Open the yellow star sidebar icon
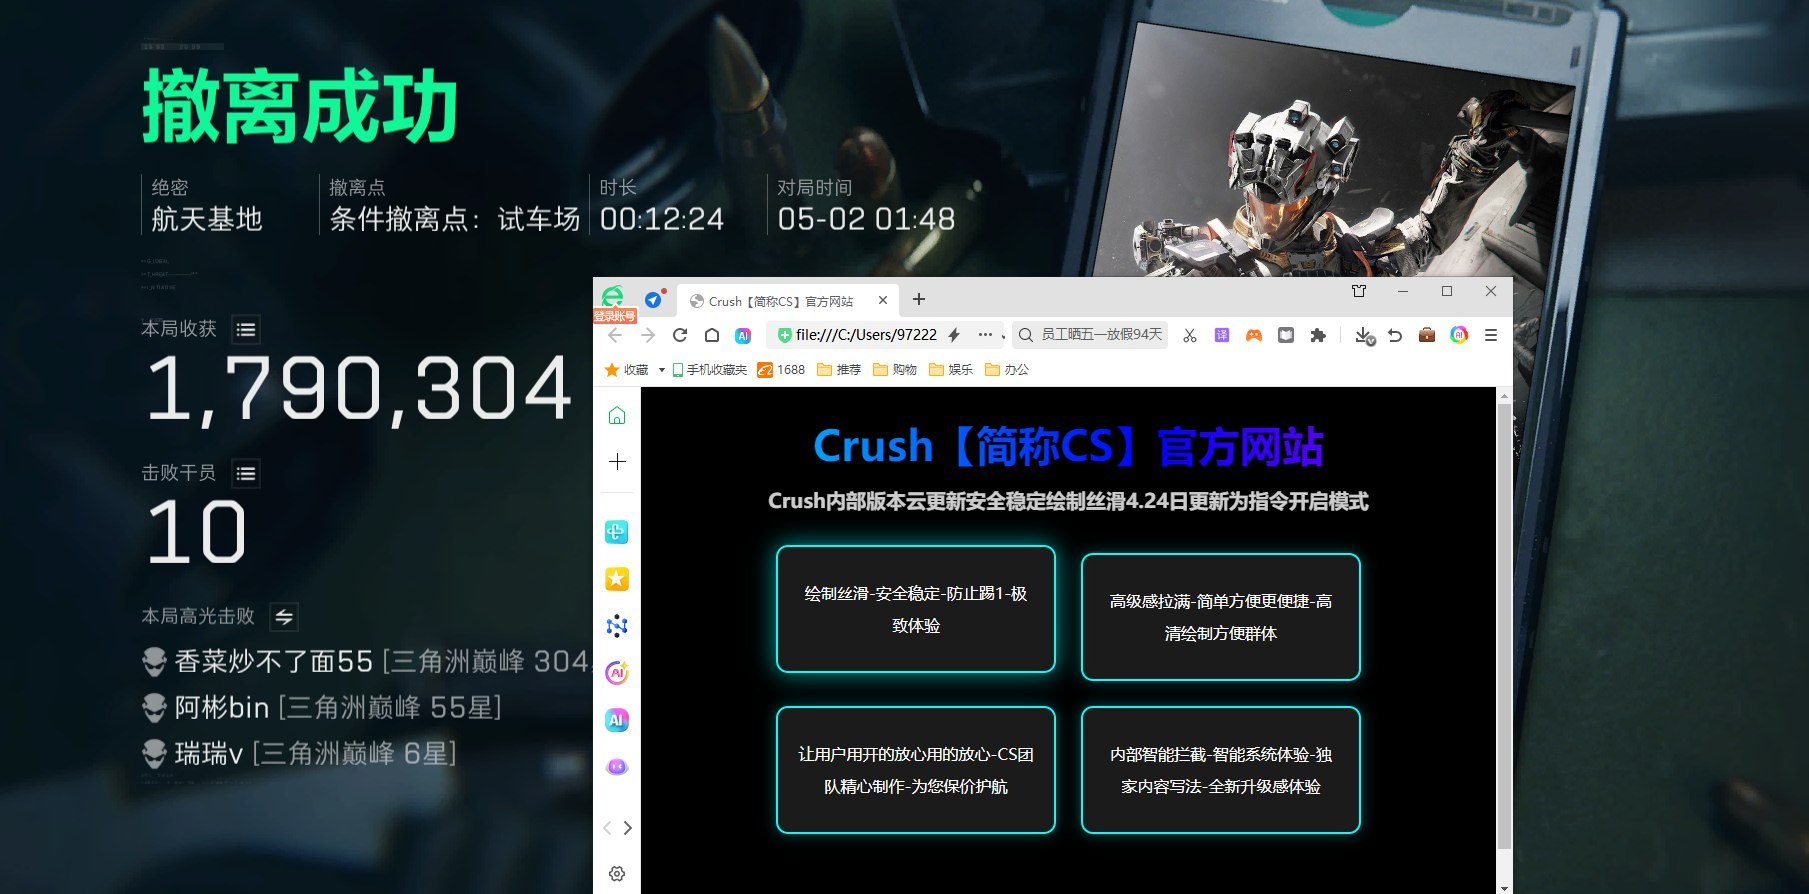This screenshot has height=894, width=1809. pyautogui.click(x=617, y=579)
